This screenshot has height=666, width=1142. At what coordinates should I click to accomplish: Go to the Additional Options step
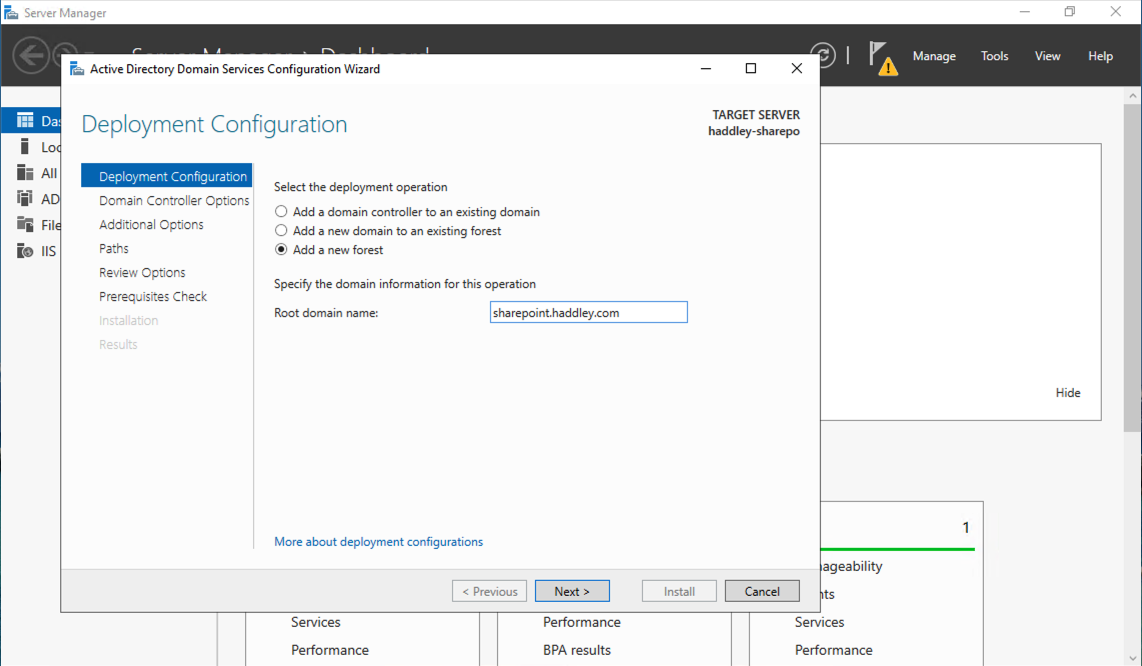(x=151, y=224)
